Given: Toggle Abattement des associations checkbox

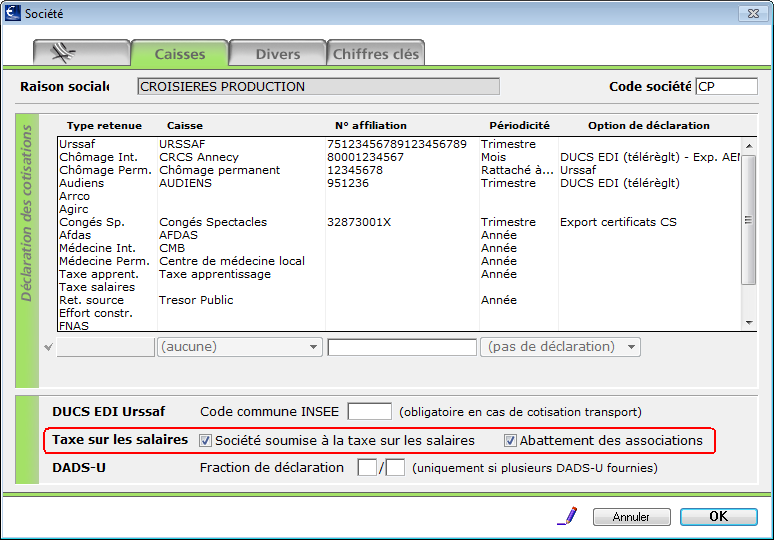Looking at the screenshot, I should click(510, 440).
